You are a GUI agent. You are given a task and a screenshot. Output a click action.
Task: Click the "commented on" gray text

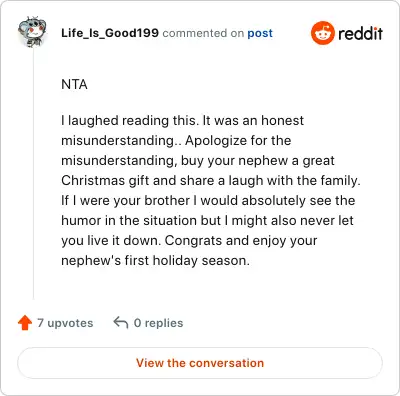(x=203, y=33)
